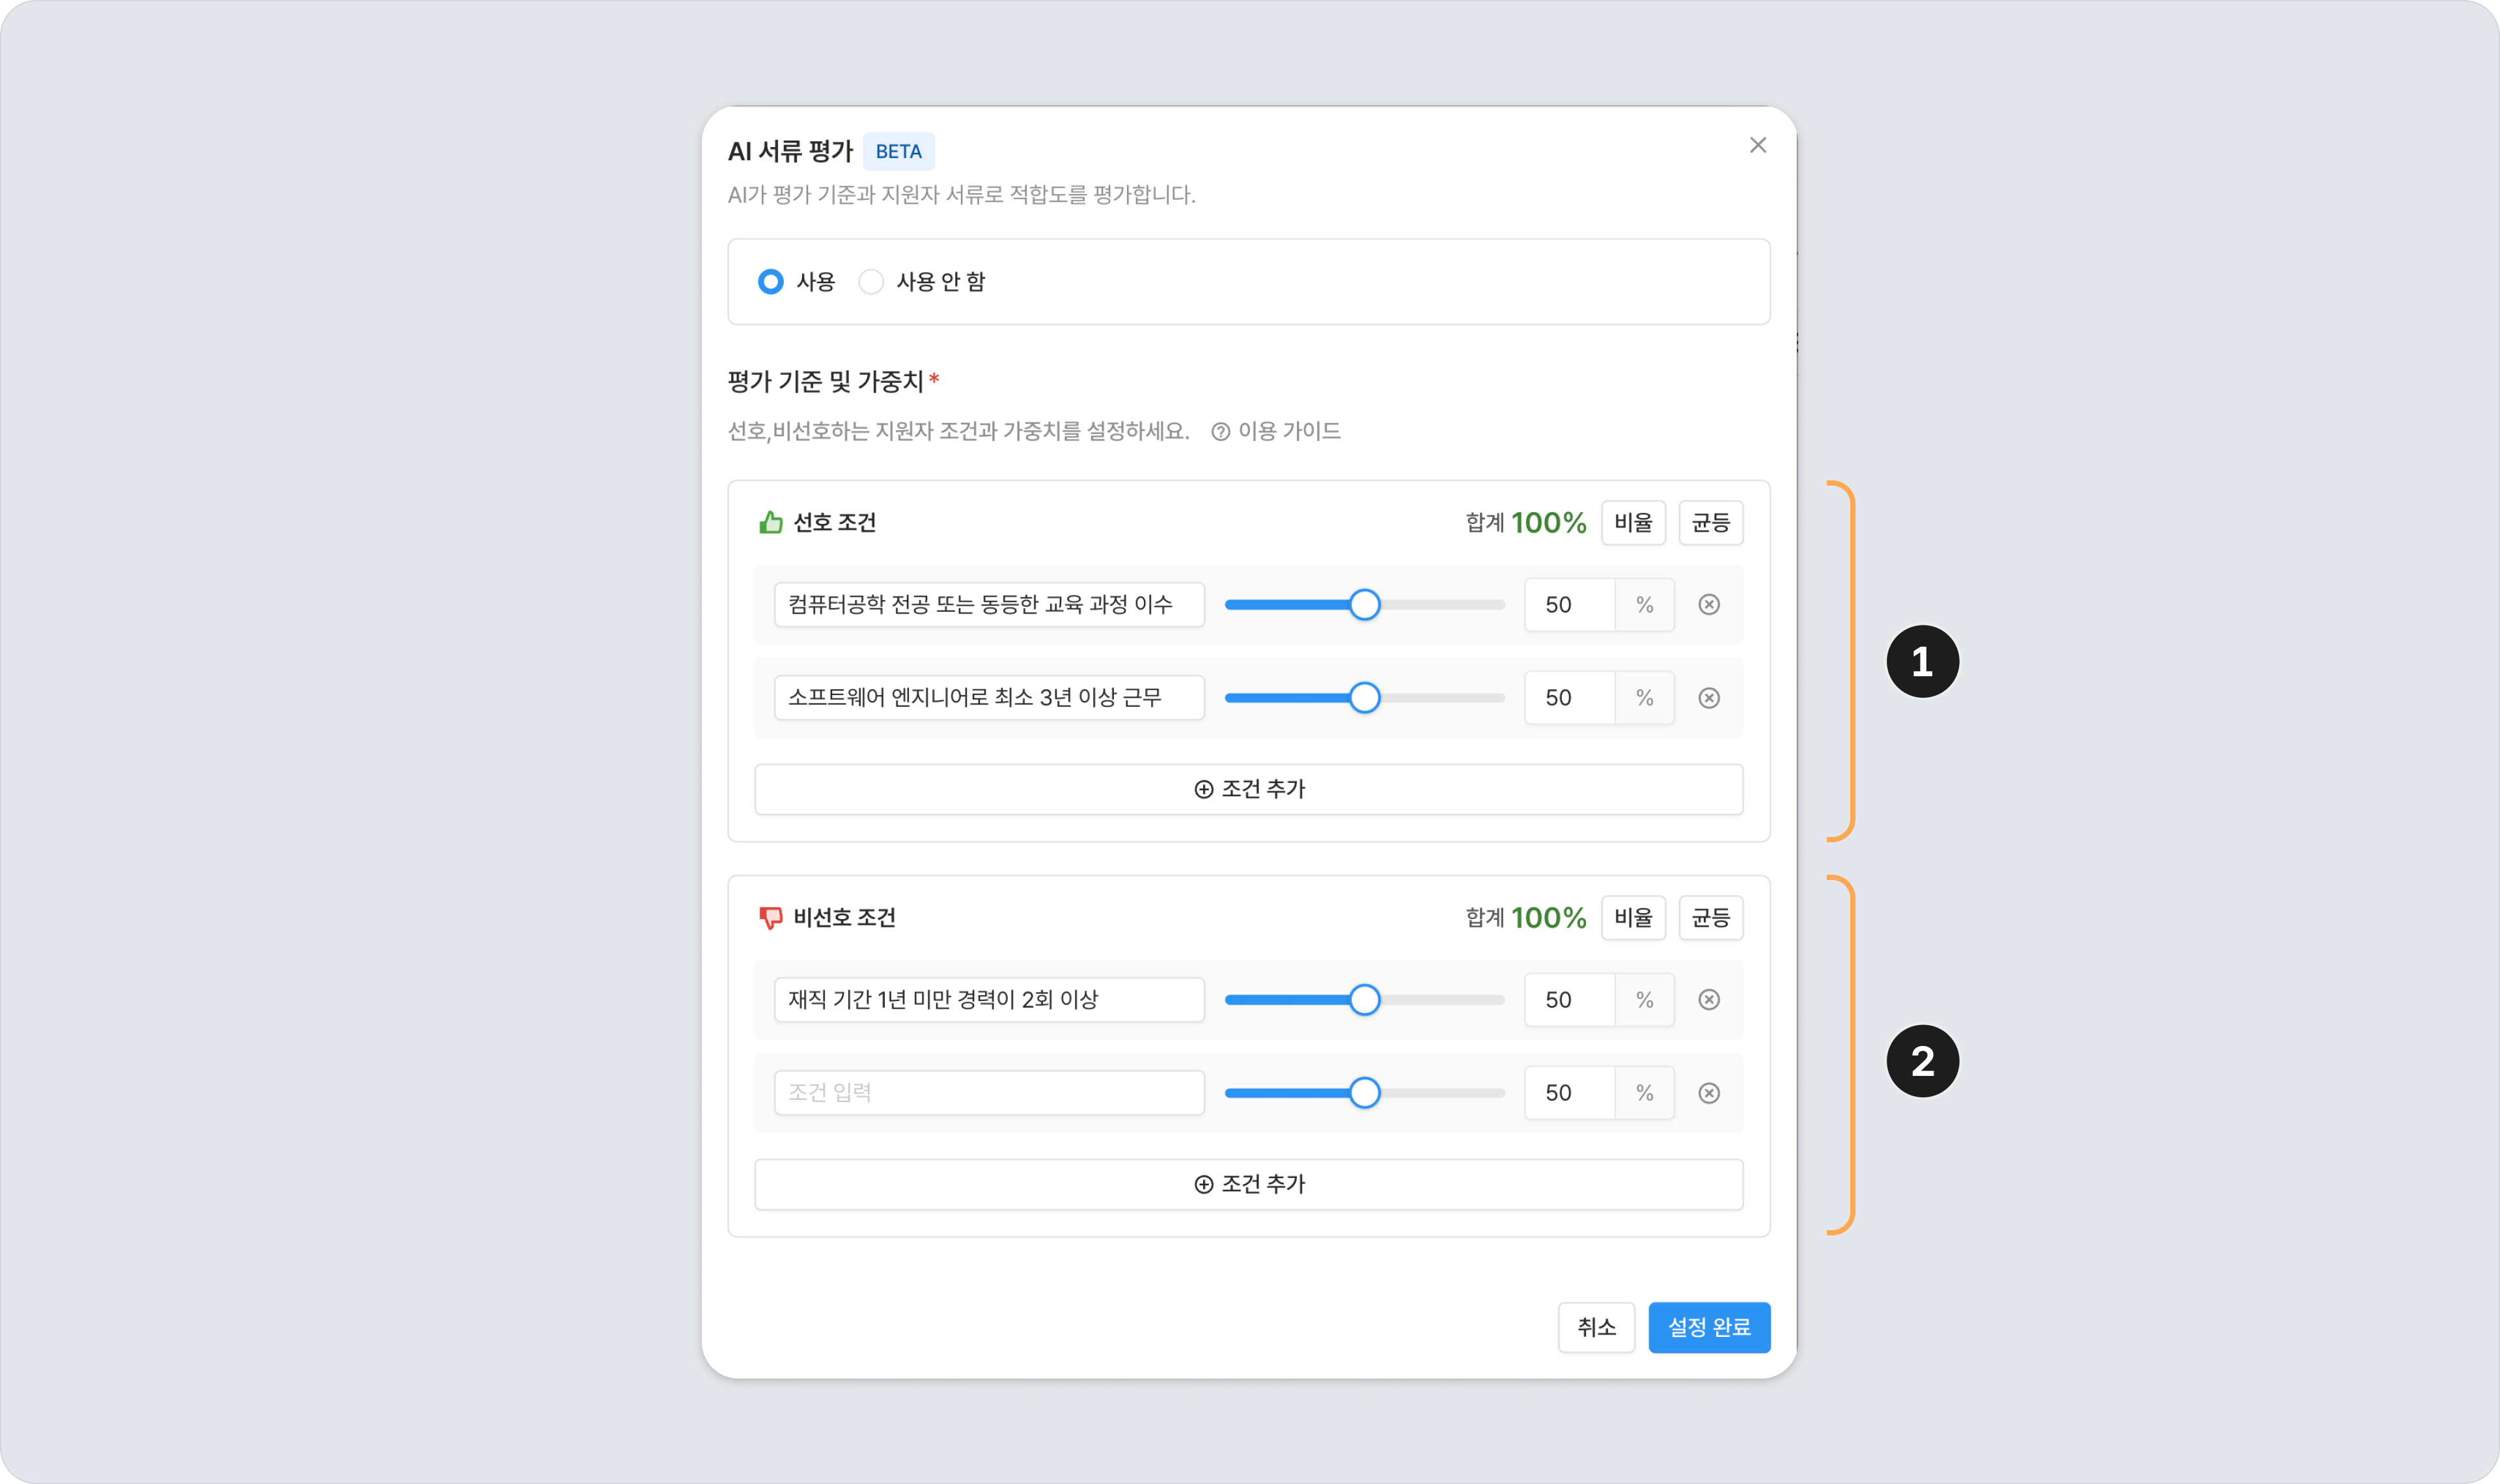Select the 사용 안 함 radio option
Screen dimensions: 2500x1484
pyautogui.click(x=871, y=282)
